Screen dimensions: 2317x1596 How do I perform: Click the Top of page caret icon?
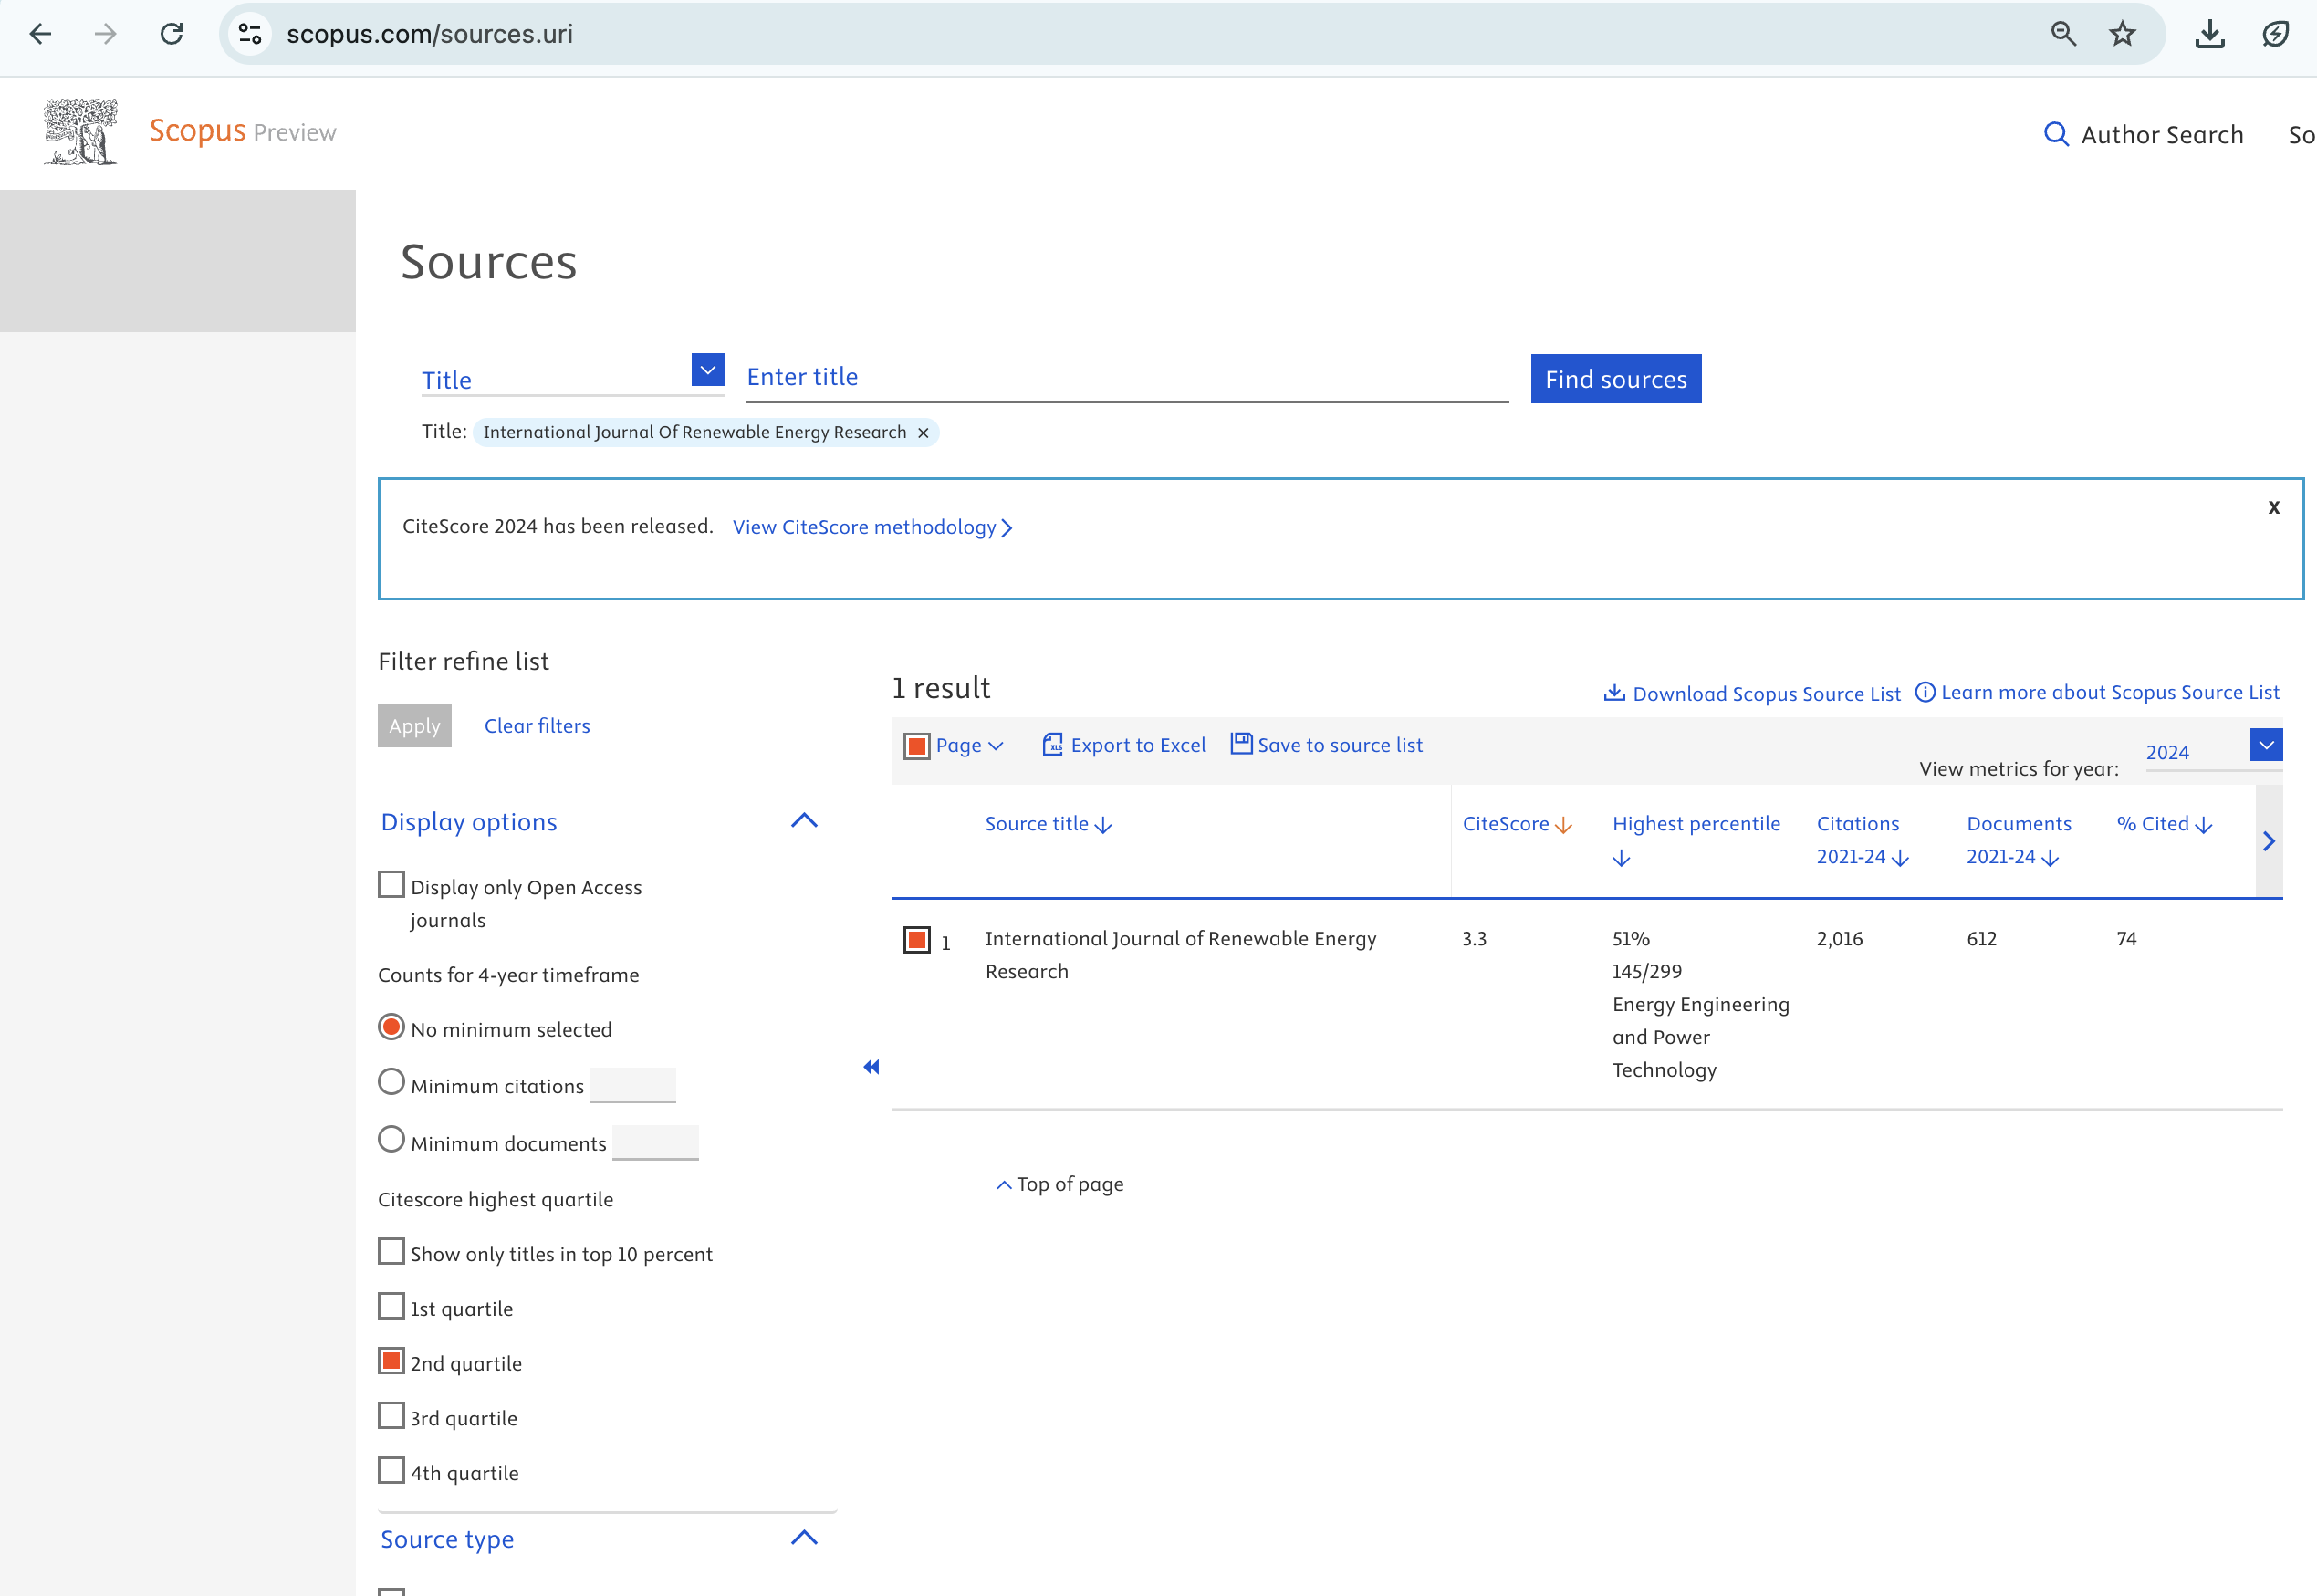(1004, 1185)
